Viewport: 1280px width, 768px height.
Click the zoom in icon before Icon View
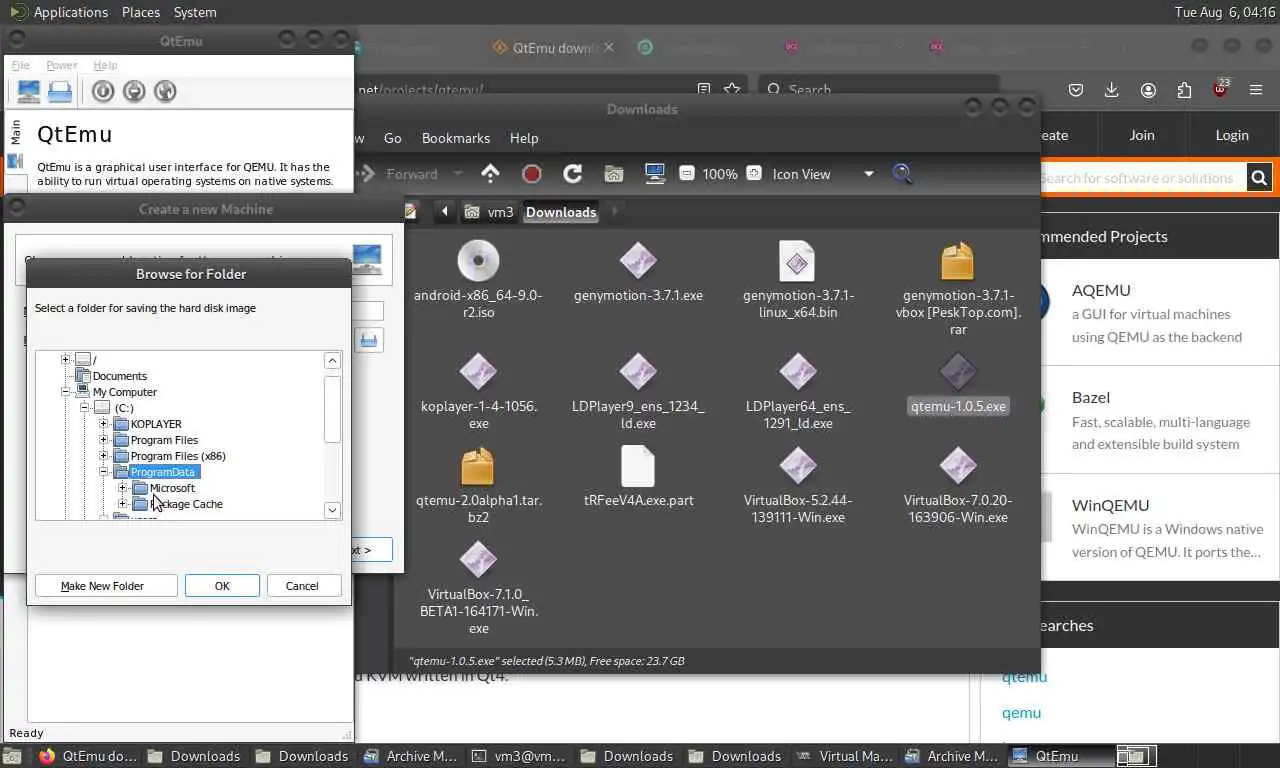(x=754, y=174)
